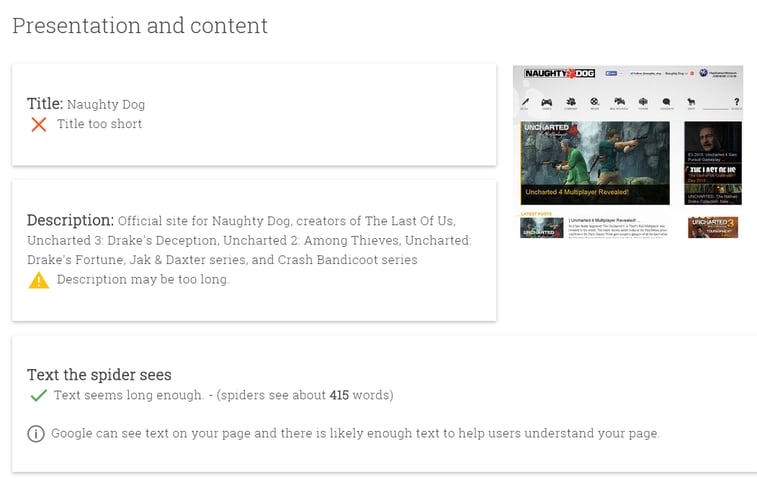
Task: Click the Description label
Action: (x=70, y=221)
